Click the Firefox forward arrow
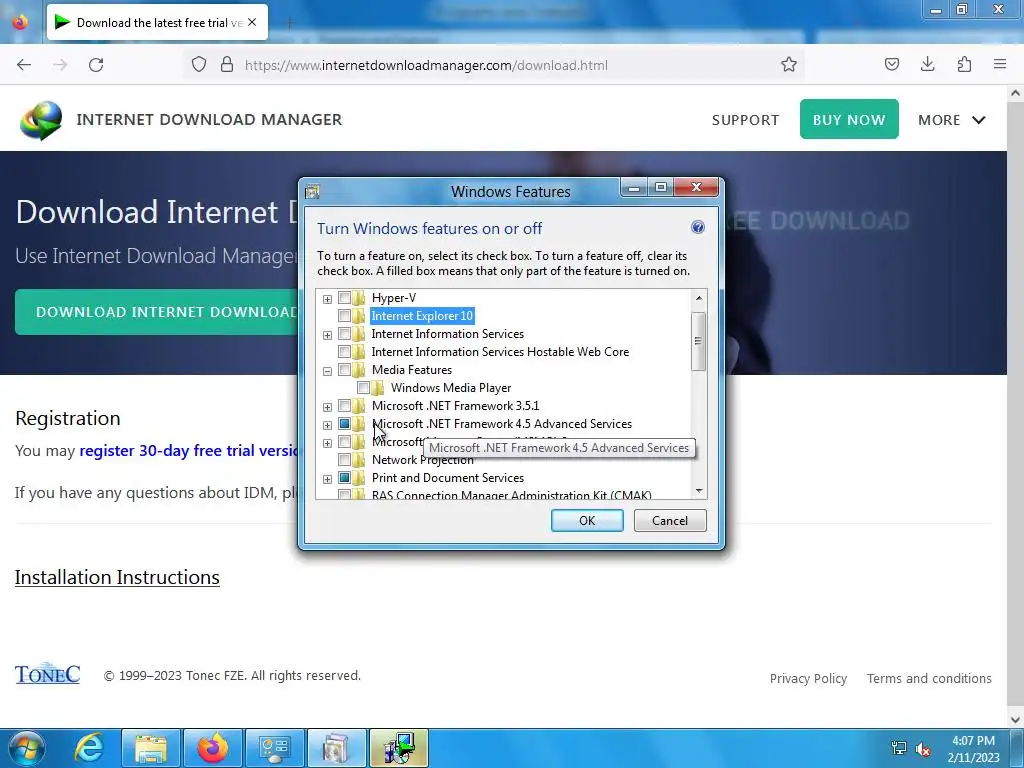1024x768 pixels. click(60, 65)
